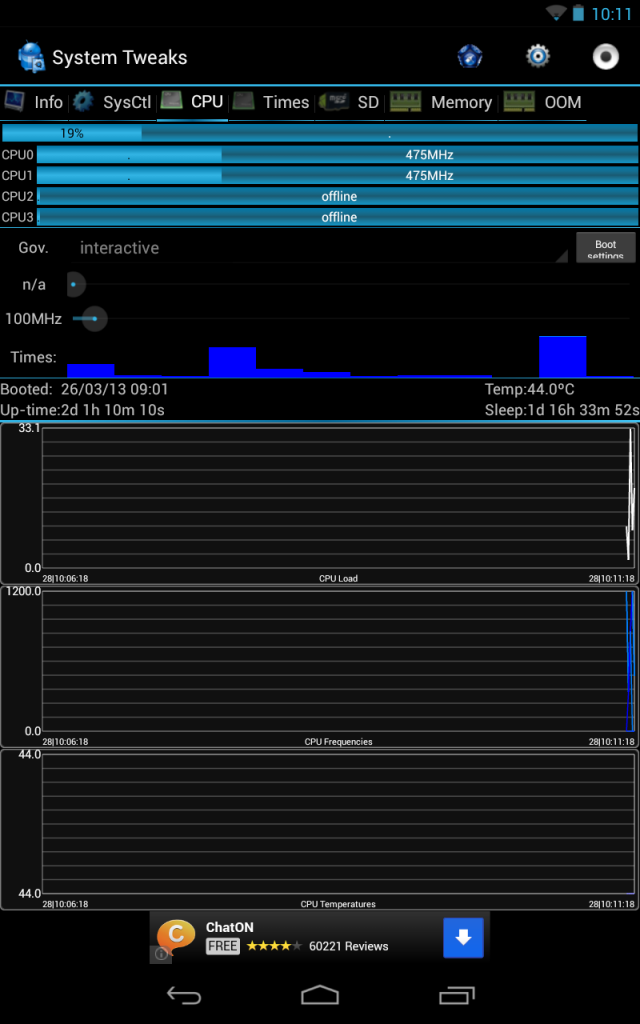Click the n/a slider handle
Image resolution: width=640 pixels, height=1024 pixels.
point(74,285)
